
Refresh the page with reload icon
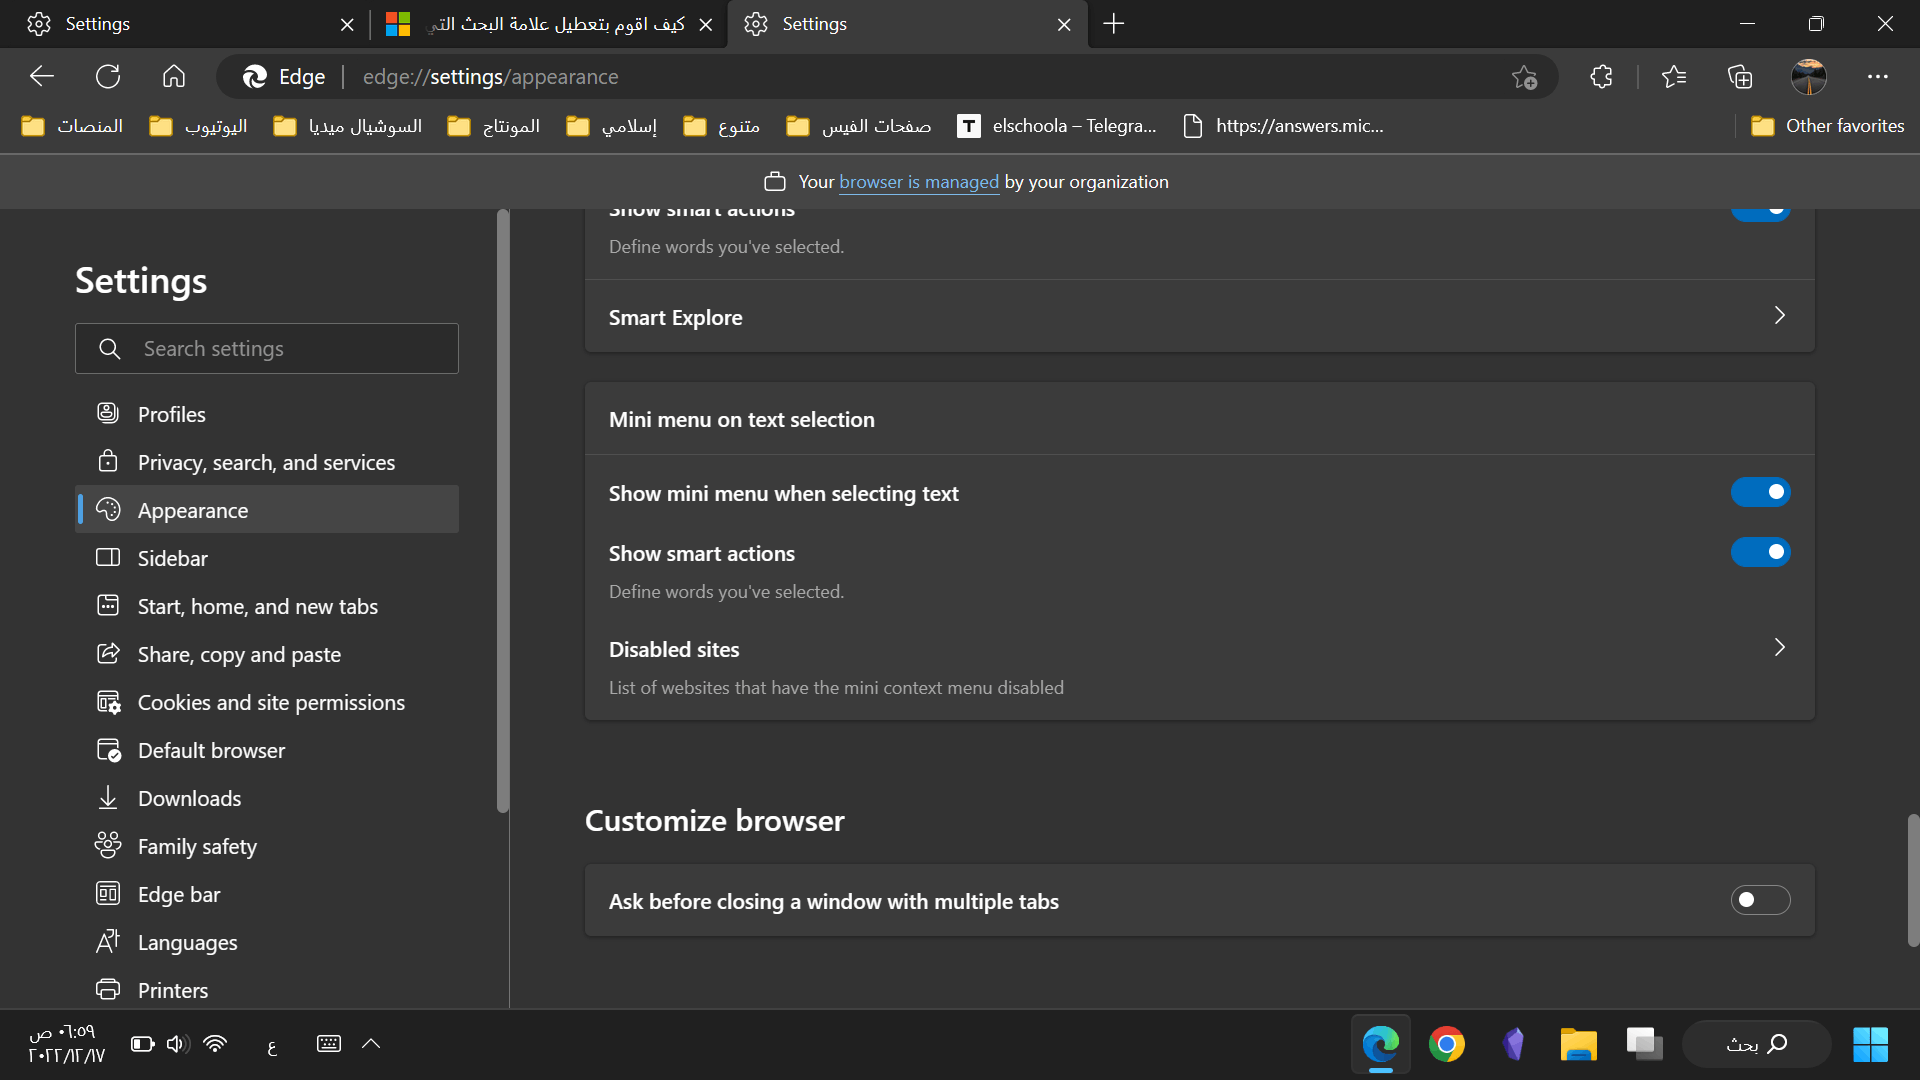pos(108,77)
